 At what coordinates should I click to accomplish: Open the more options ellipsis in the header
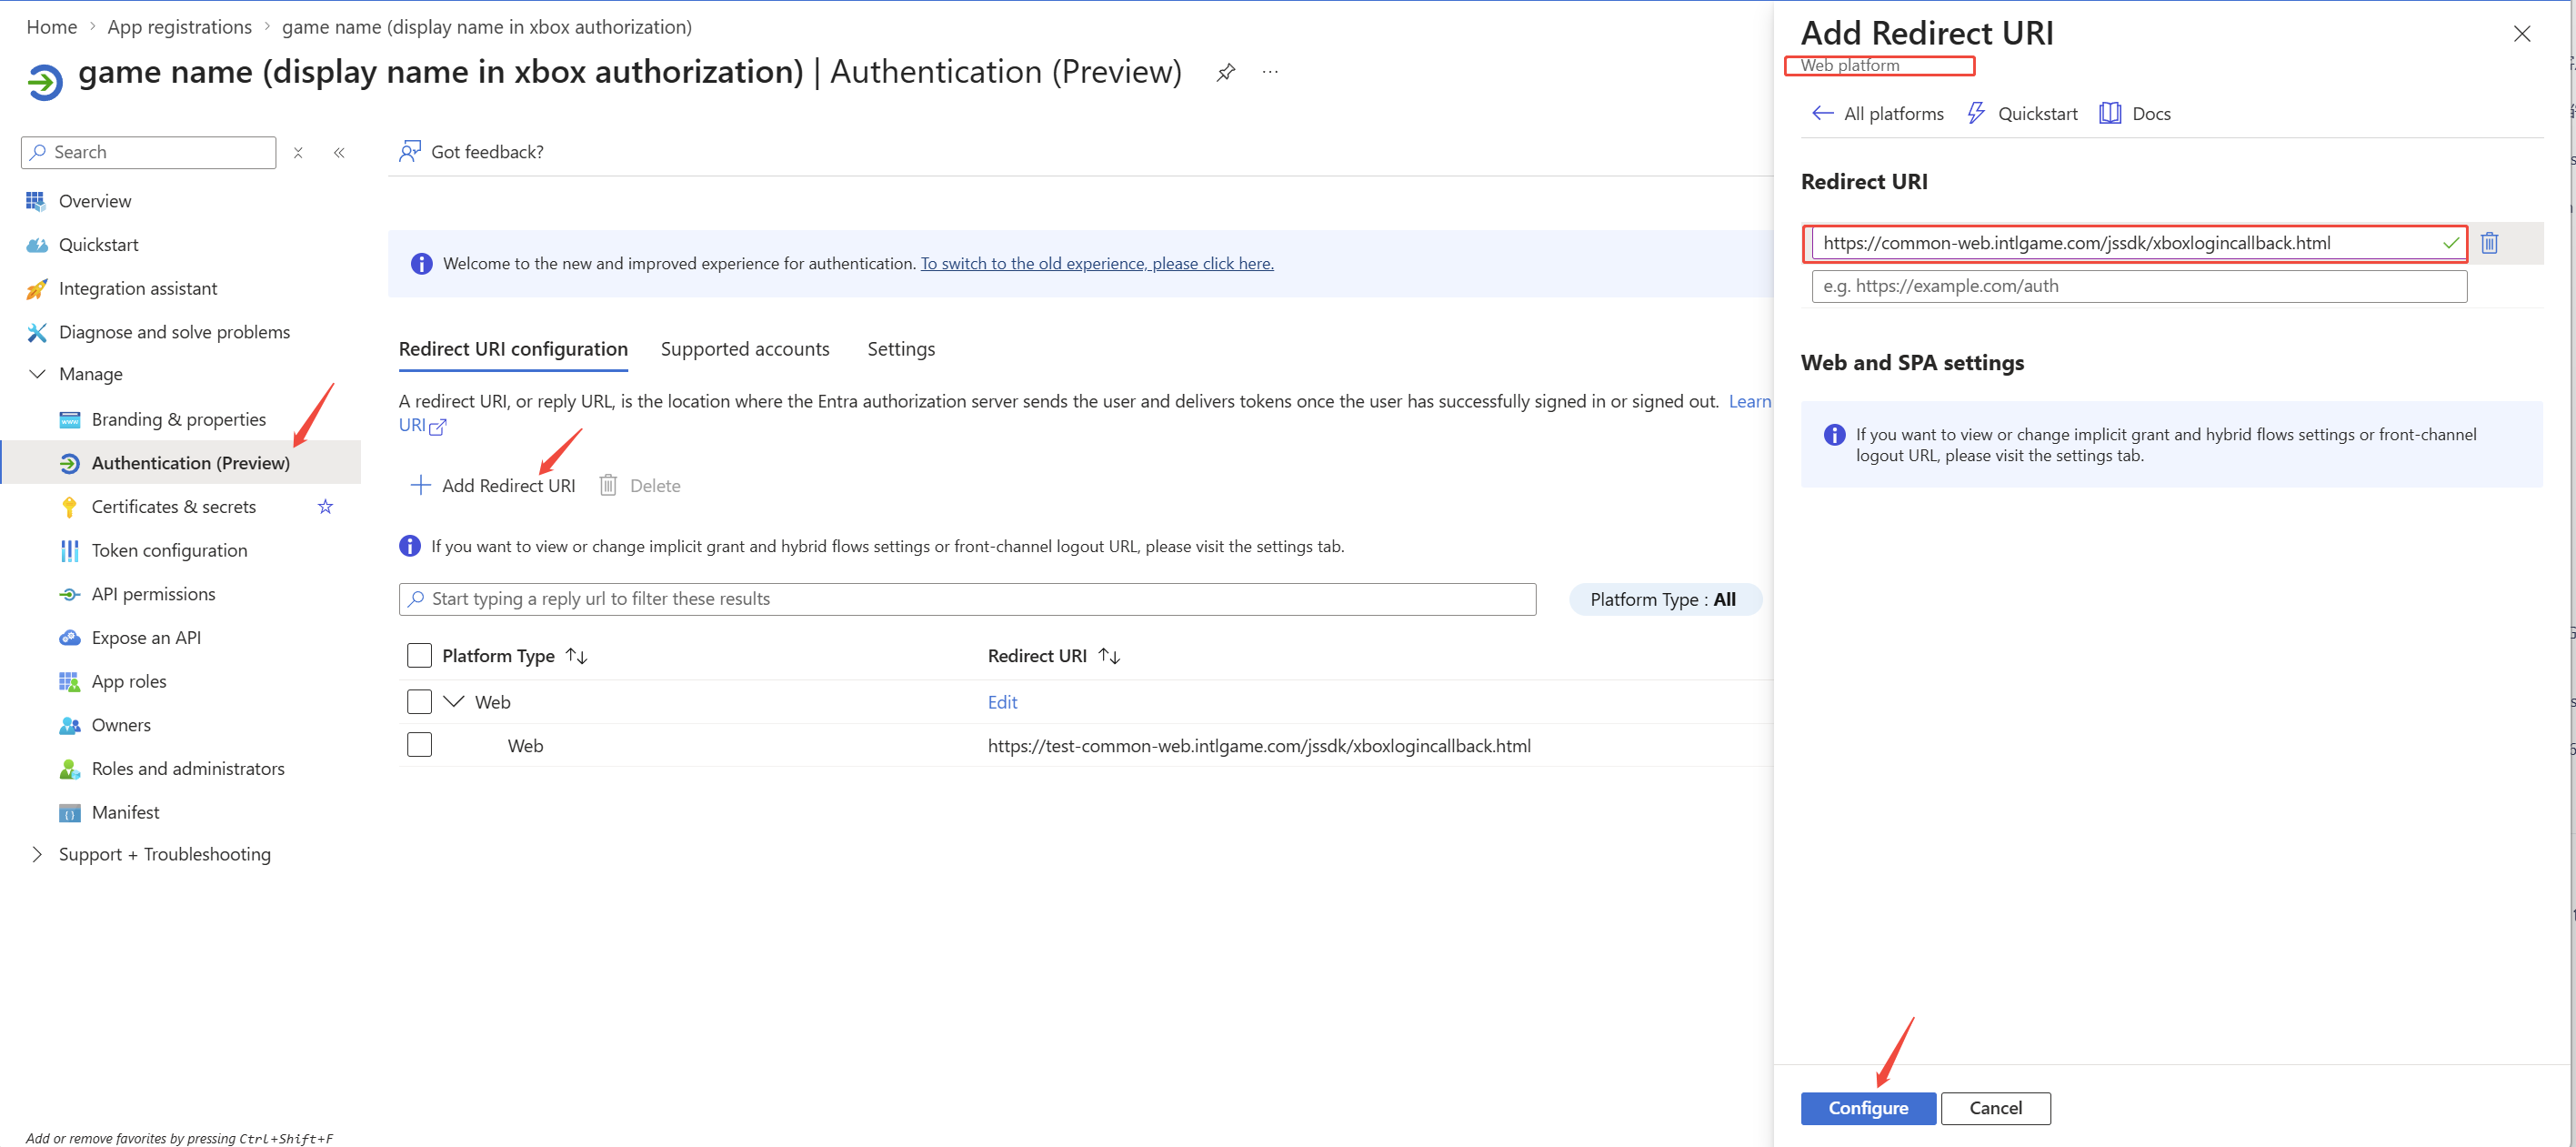pyautogui.click(x=1270, y=72)
